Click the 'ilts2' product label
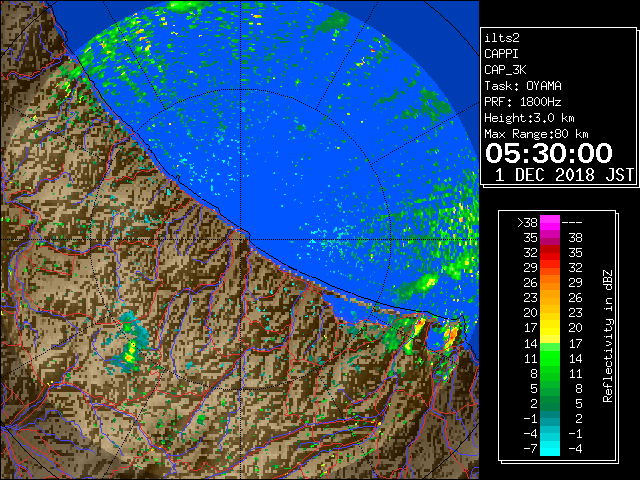 (502, 38)
